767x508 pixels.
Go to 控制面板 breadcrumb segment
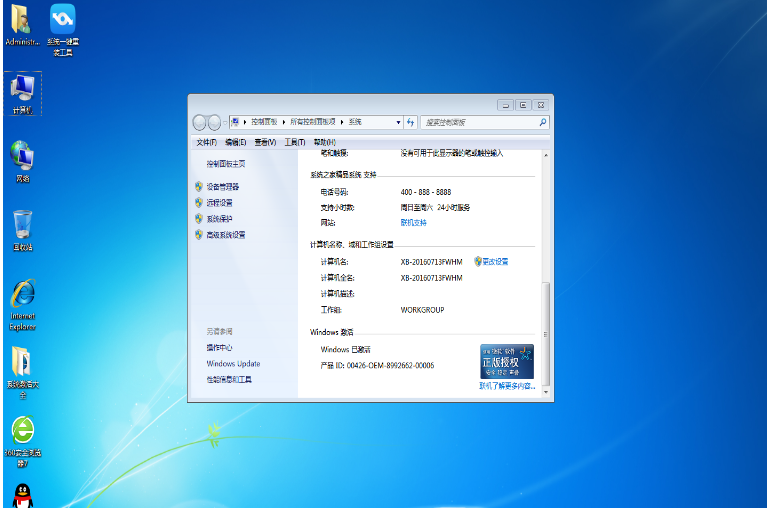tap(264, 122)
